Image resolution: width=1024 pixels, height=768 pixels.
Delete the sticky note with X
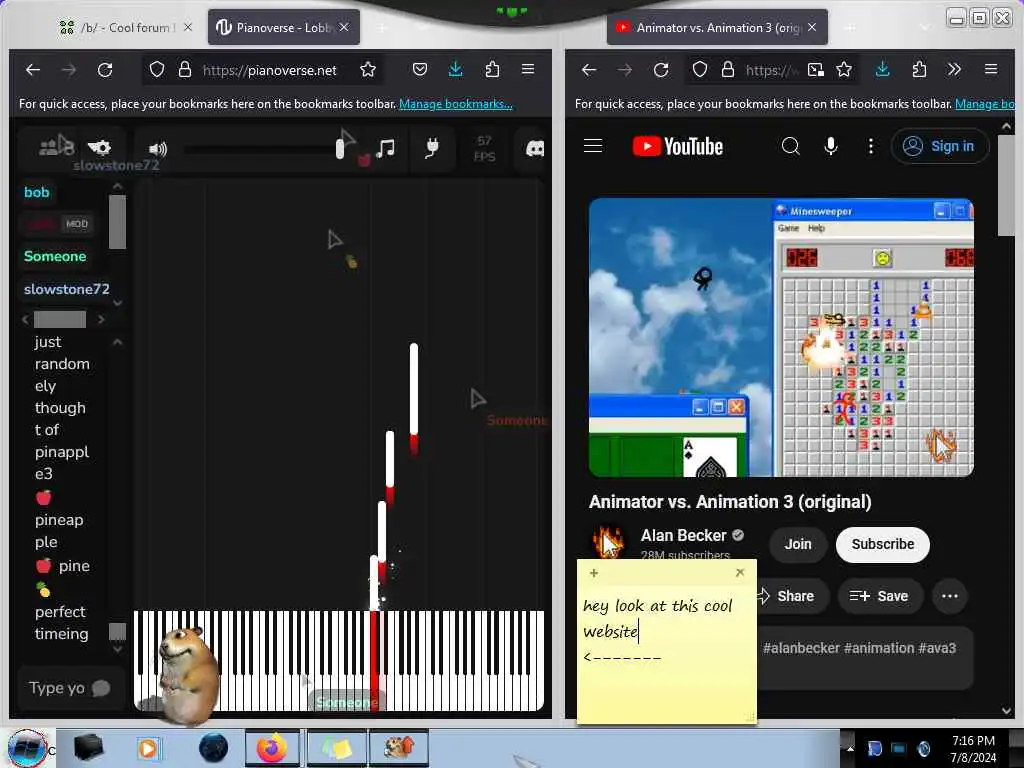pos(740,573)
